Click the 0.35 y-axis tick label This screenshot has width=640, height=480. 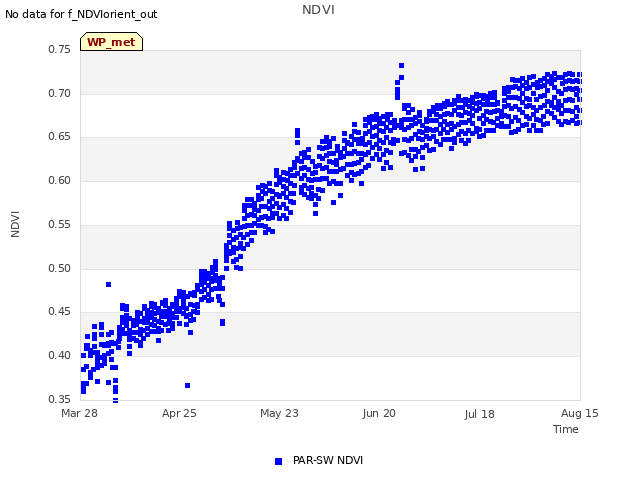click(60, 399)
